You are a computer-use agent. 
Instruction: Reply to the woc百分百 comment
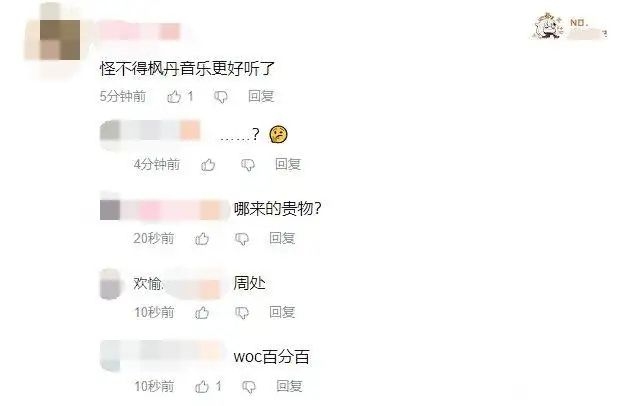pyautogui.click(x=289, y=386)
